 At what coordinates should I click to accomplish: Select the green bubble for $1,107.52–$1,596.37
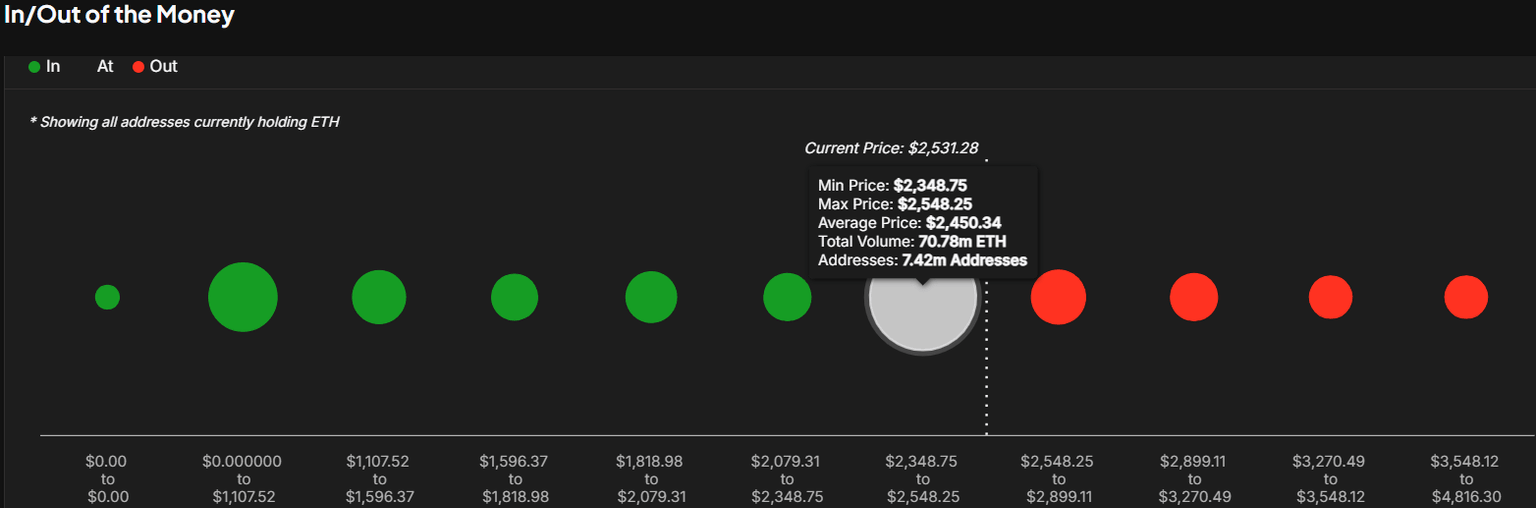379,297
